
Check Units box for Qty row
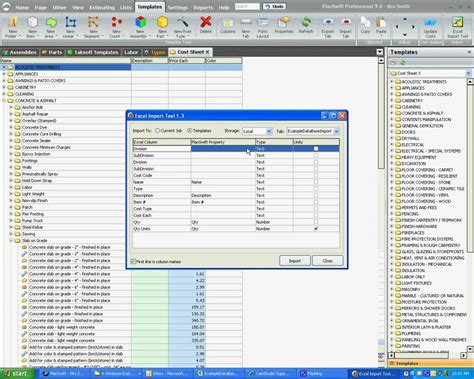(316, 222)
